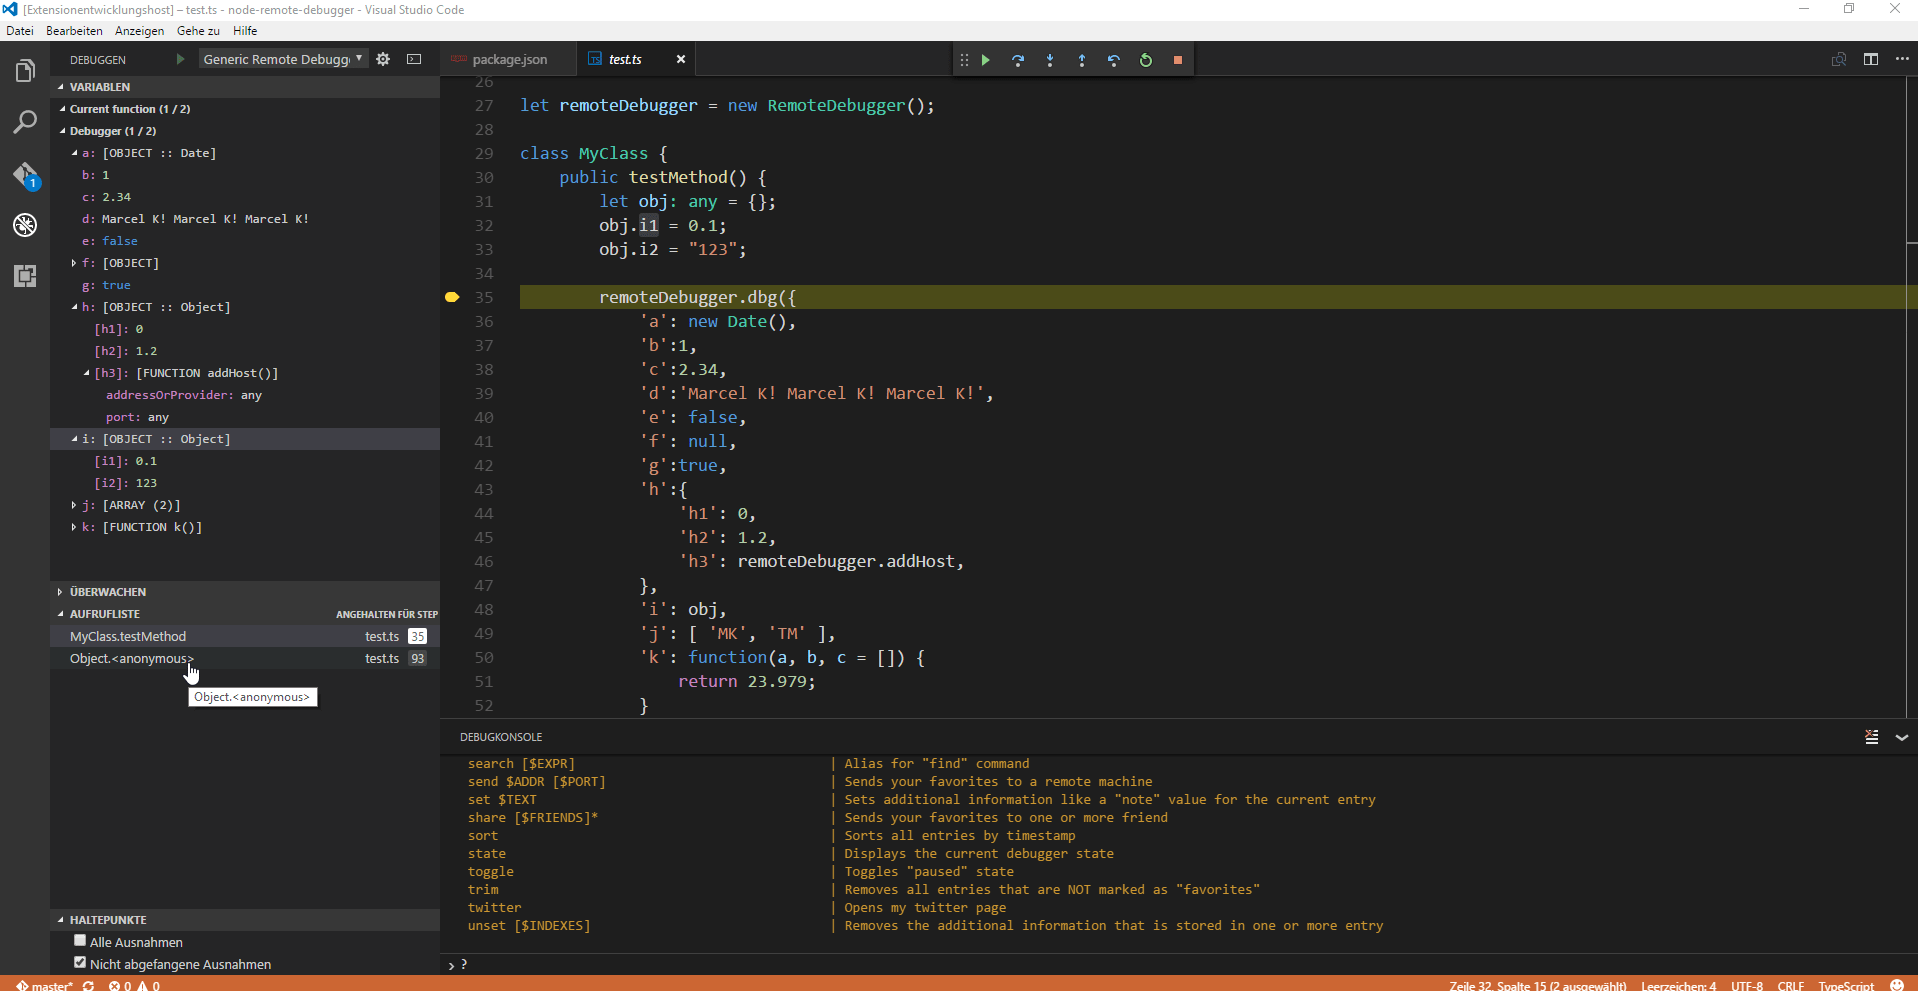Restart the debug session
Viewport: 1918px width, 991px height.
pos(1147,60)
